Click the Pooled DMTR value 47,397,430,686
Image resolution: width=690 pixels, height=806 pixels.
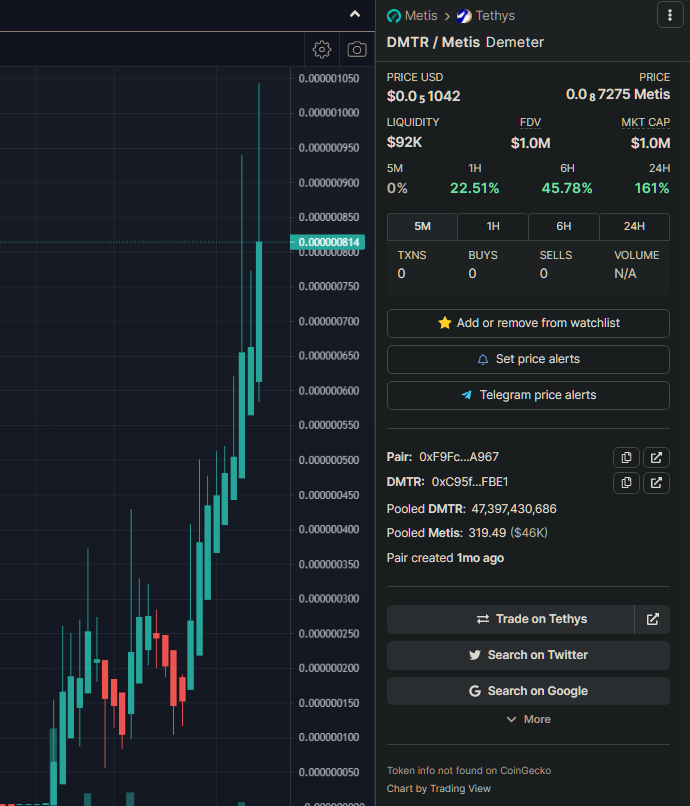[x=514, y=509]
